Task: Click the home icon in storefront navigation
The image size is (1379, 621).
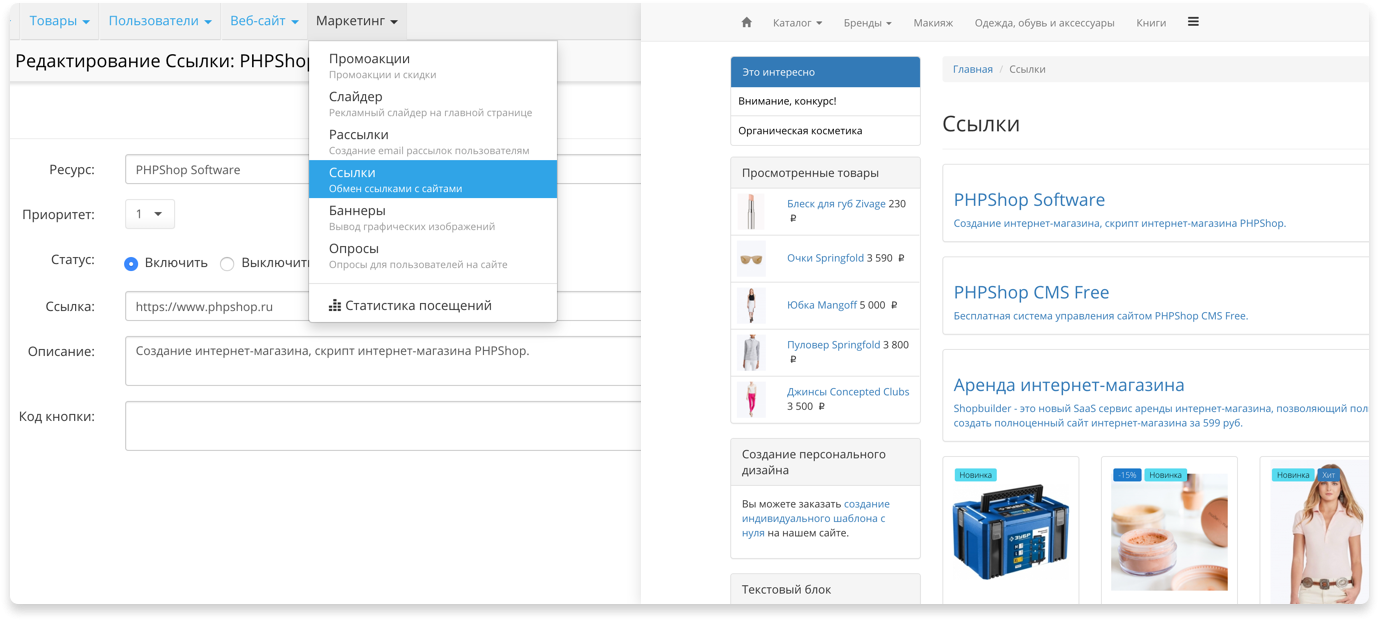Action: [x=746, y=22]
